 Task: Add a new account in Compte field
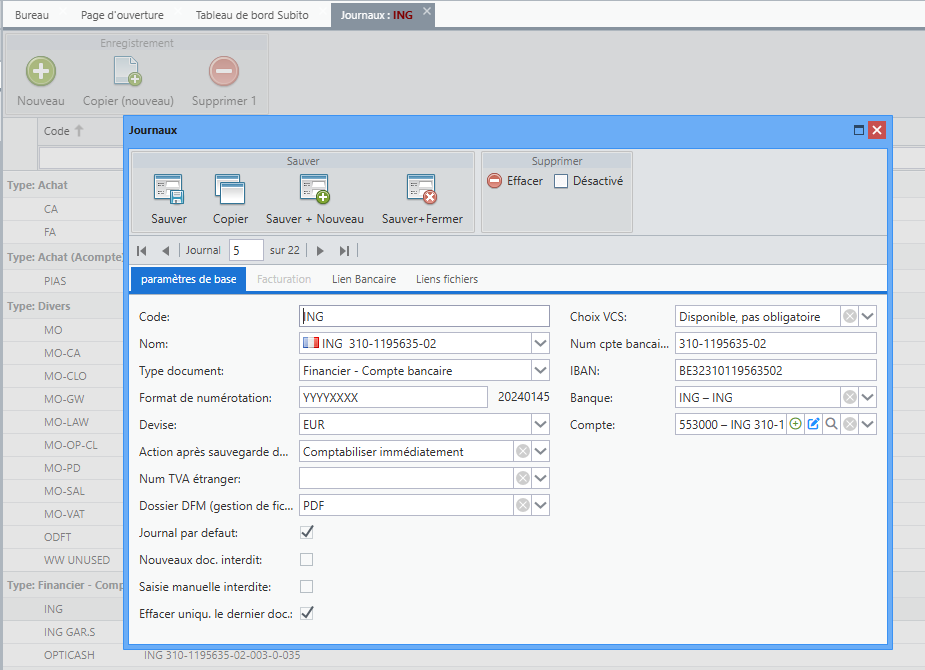[x=795, y=424]
